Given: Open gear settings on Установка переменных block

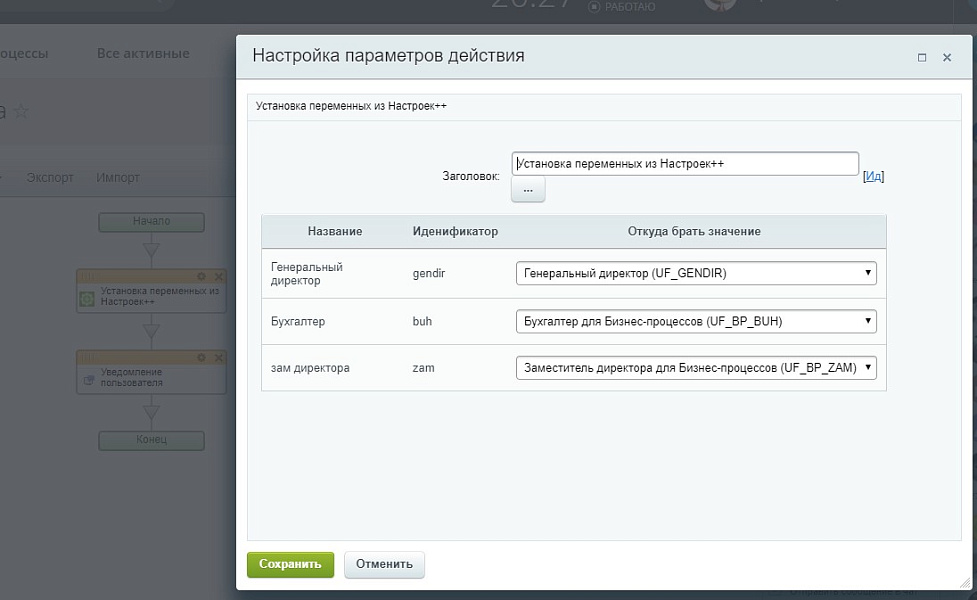Looking at the screenshot, I should coord(201,277).
